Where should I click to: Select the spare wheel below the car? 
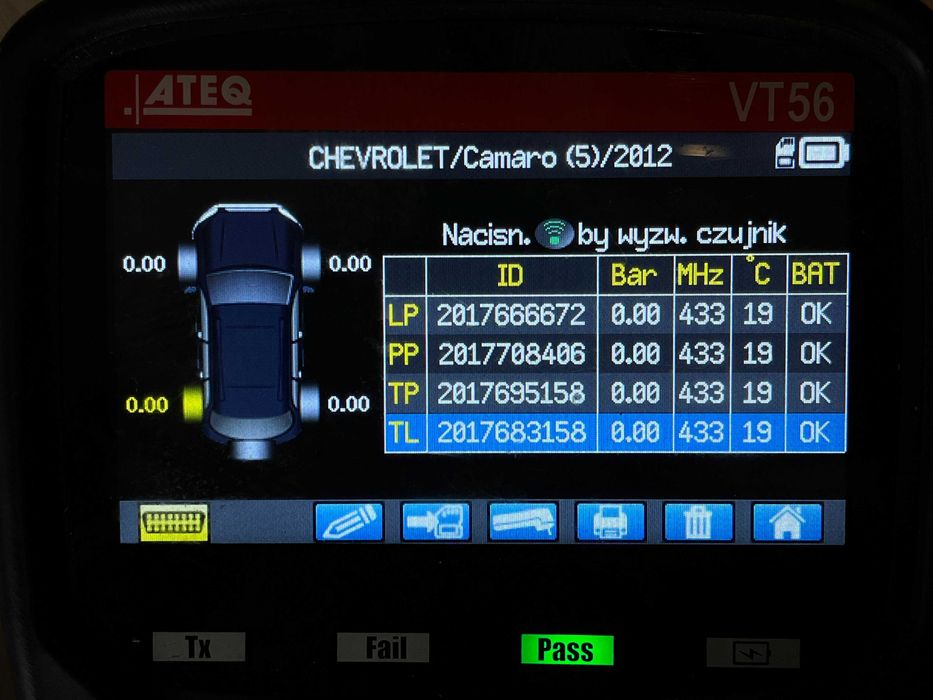pyautogui.click(x=251, y=450)
